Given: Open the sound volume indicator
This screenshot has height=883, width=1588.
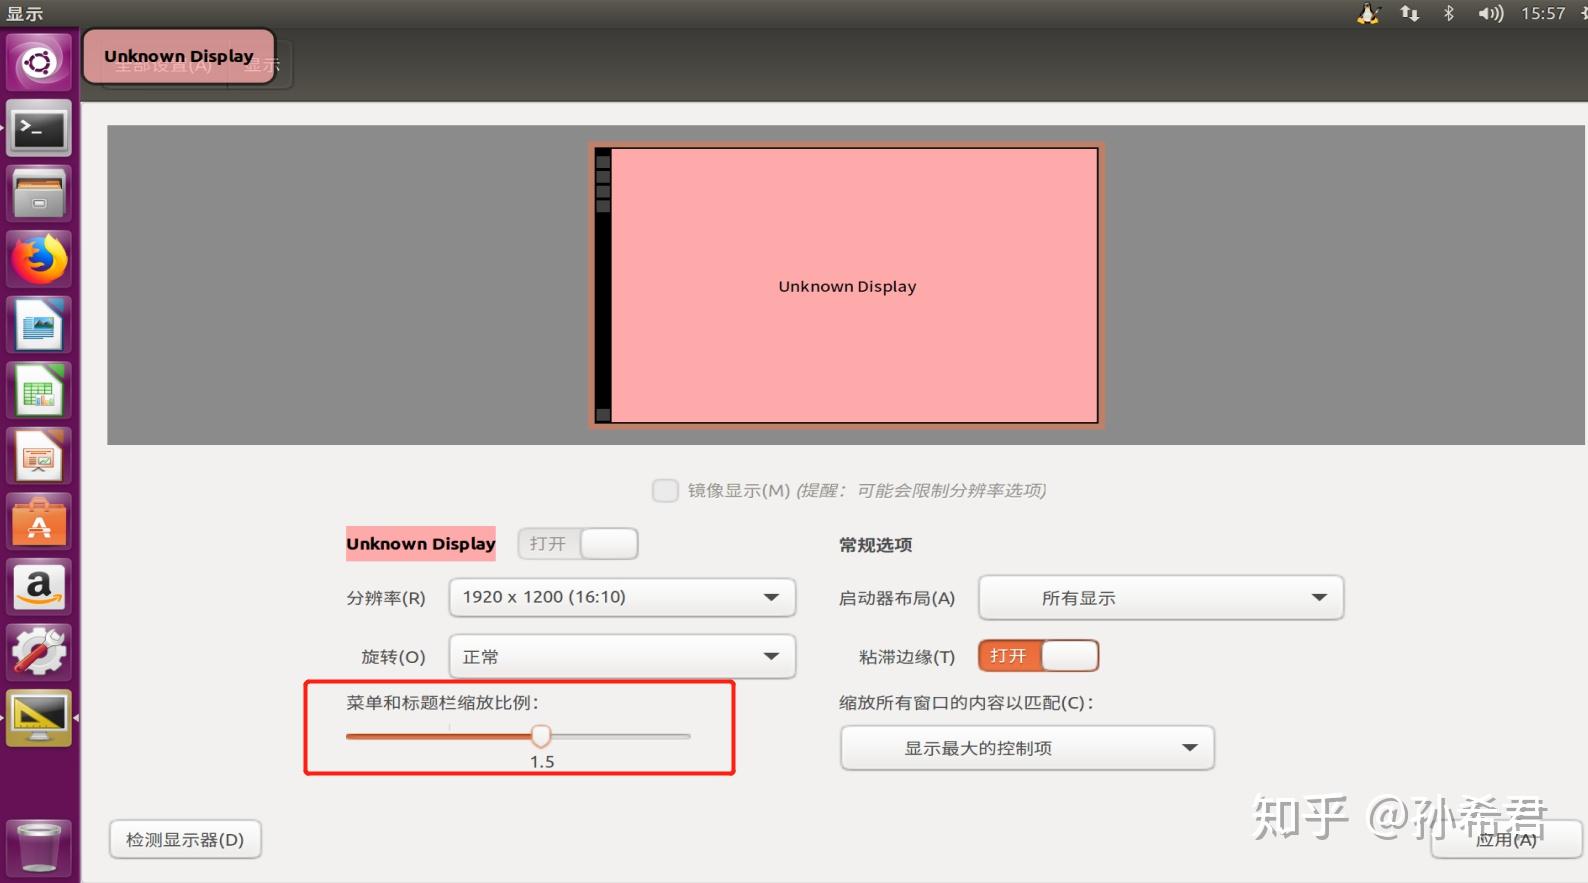Looking at the screenshot, I should tap(1491, 14).
